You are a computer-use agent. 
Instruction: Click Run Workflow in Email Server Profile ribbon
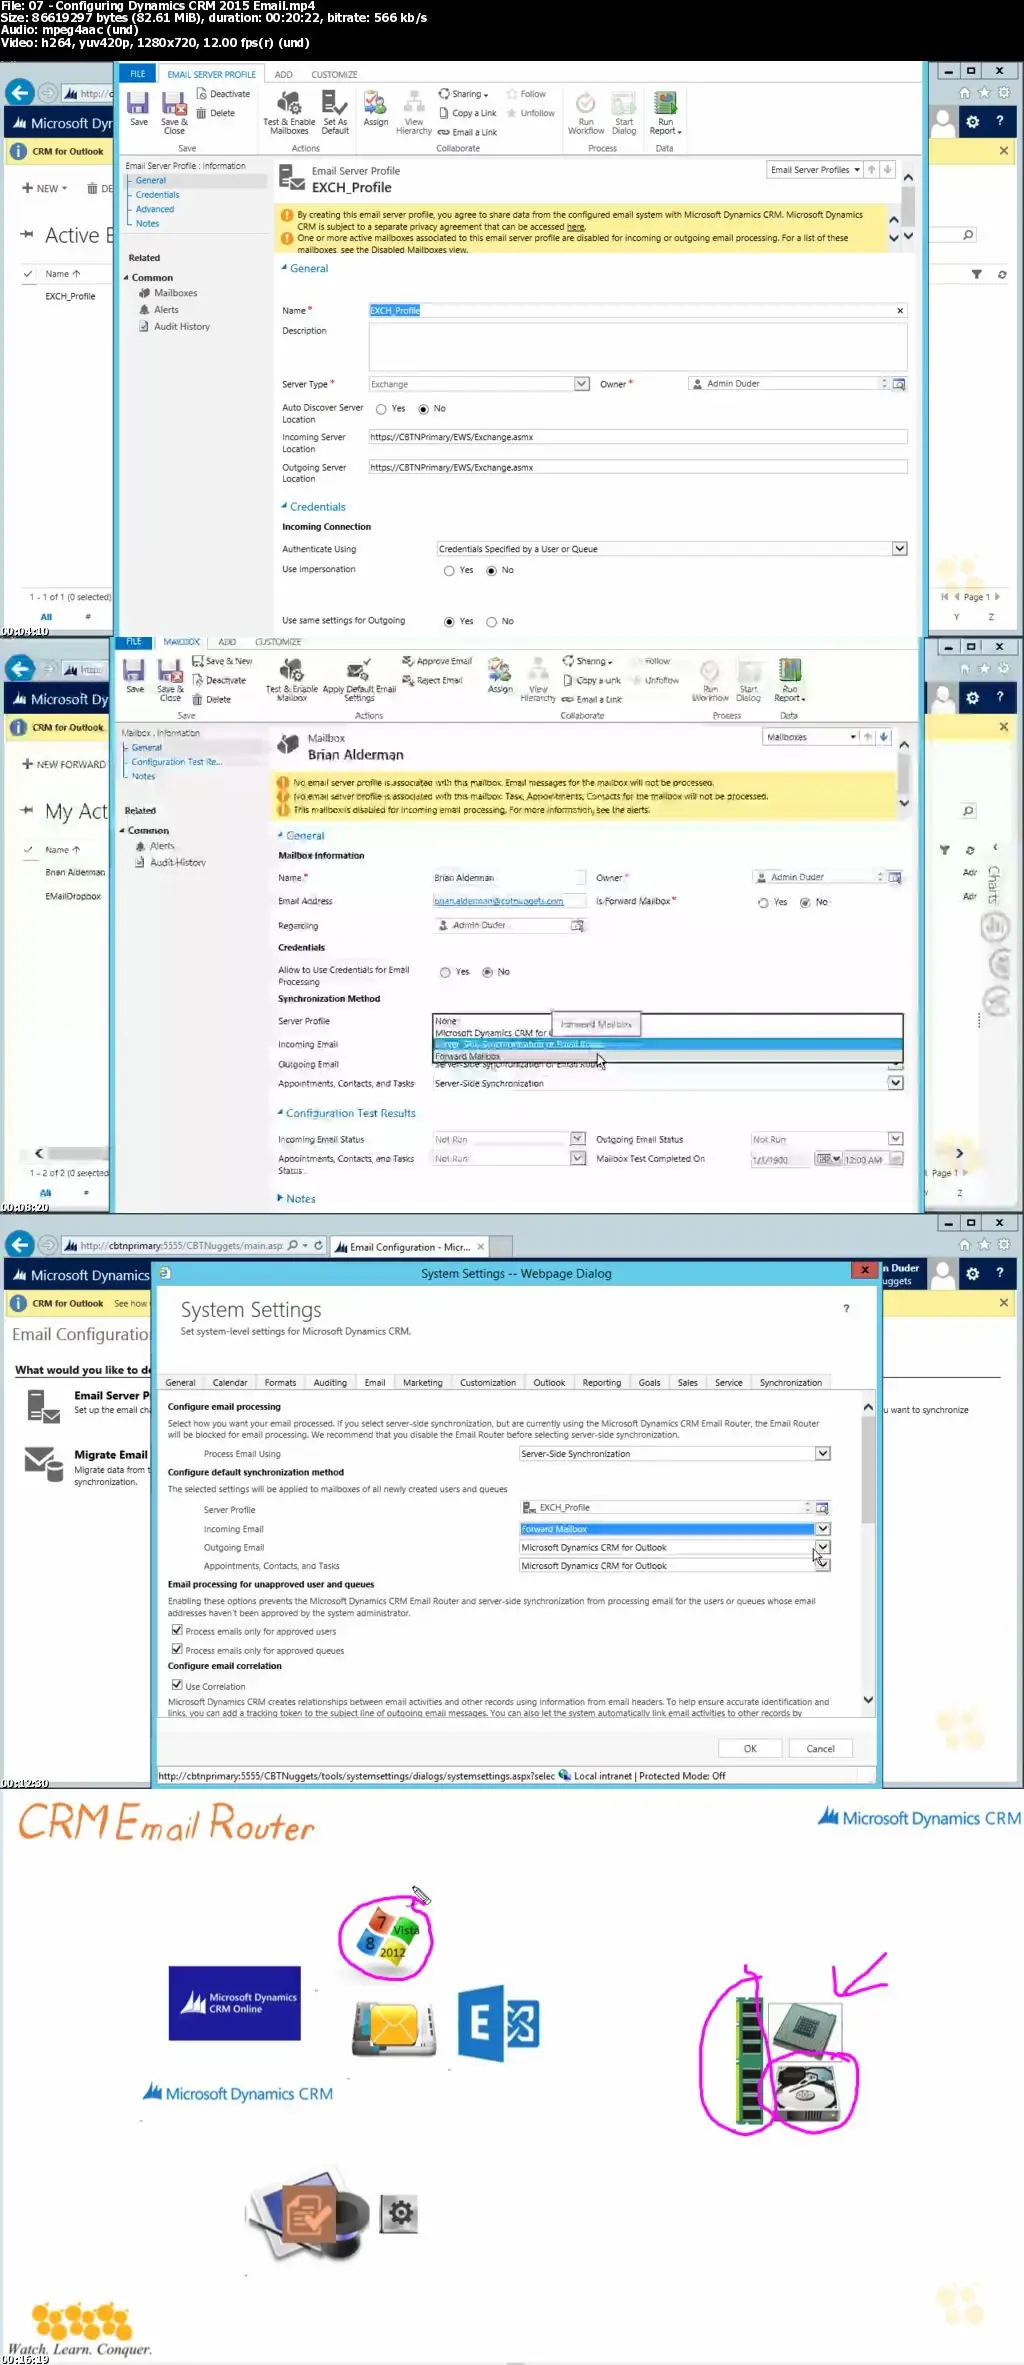tap(586, 112)
